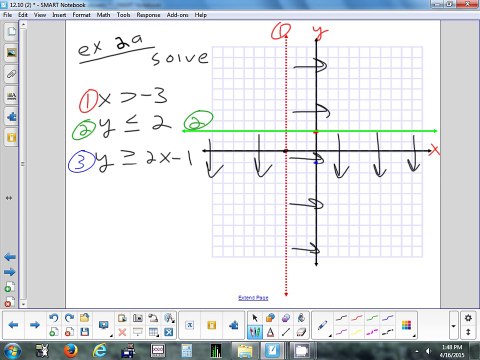Open the Gallery sidebar tab
The width and height of the screenshot is (480, 360).
click(x=11, y=53)
